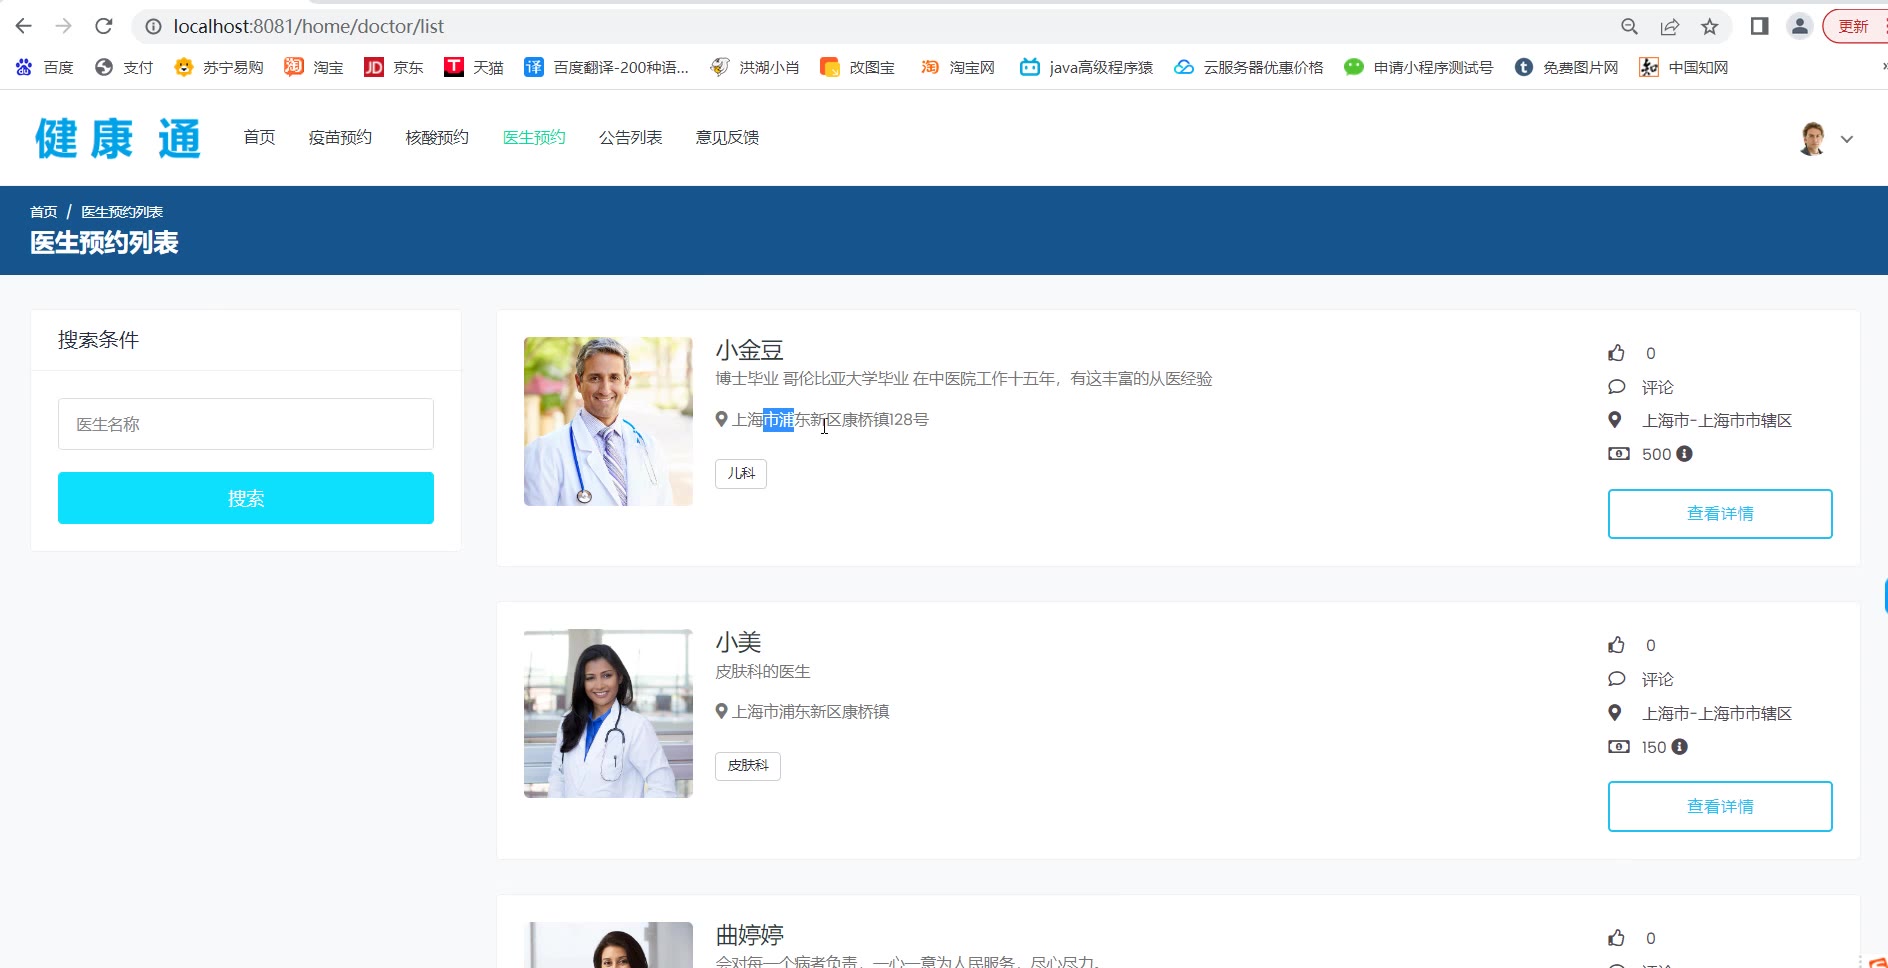
Task: Open the 中国知网 bookmark
Action: click(1683, 67)
